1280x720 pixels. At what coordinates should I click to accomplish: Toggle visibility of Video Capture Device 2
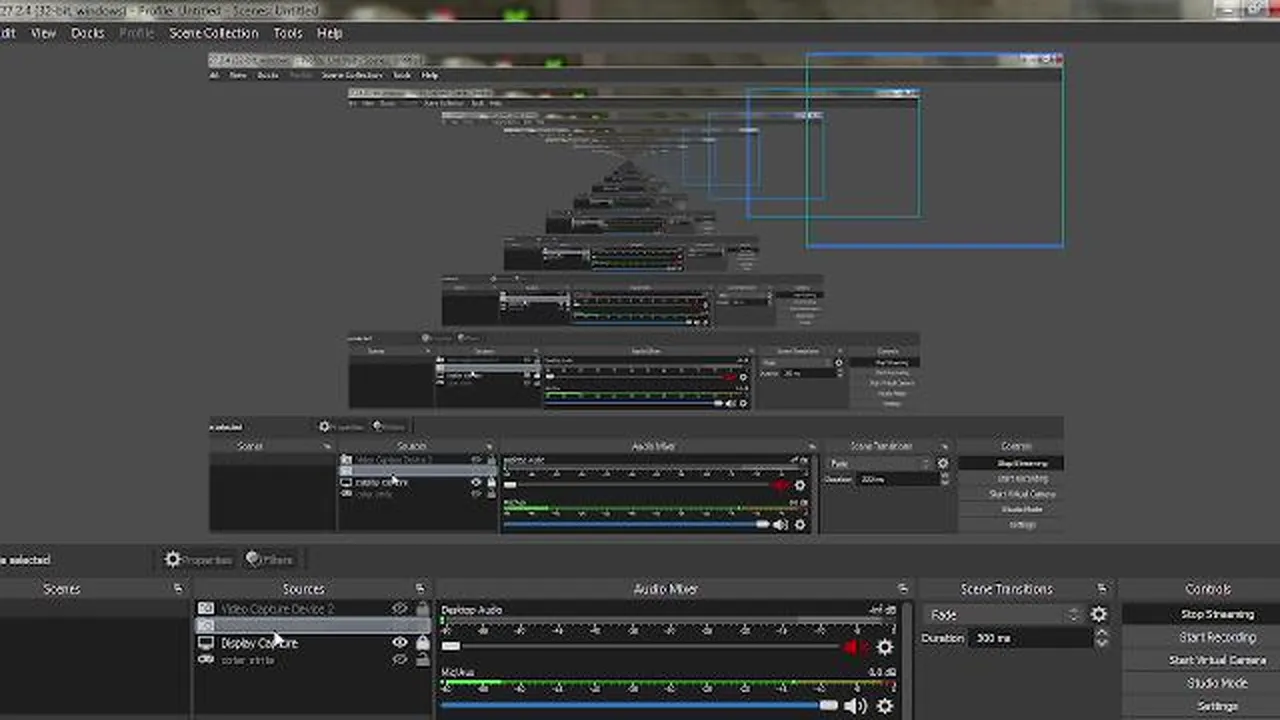point(400,608)
